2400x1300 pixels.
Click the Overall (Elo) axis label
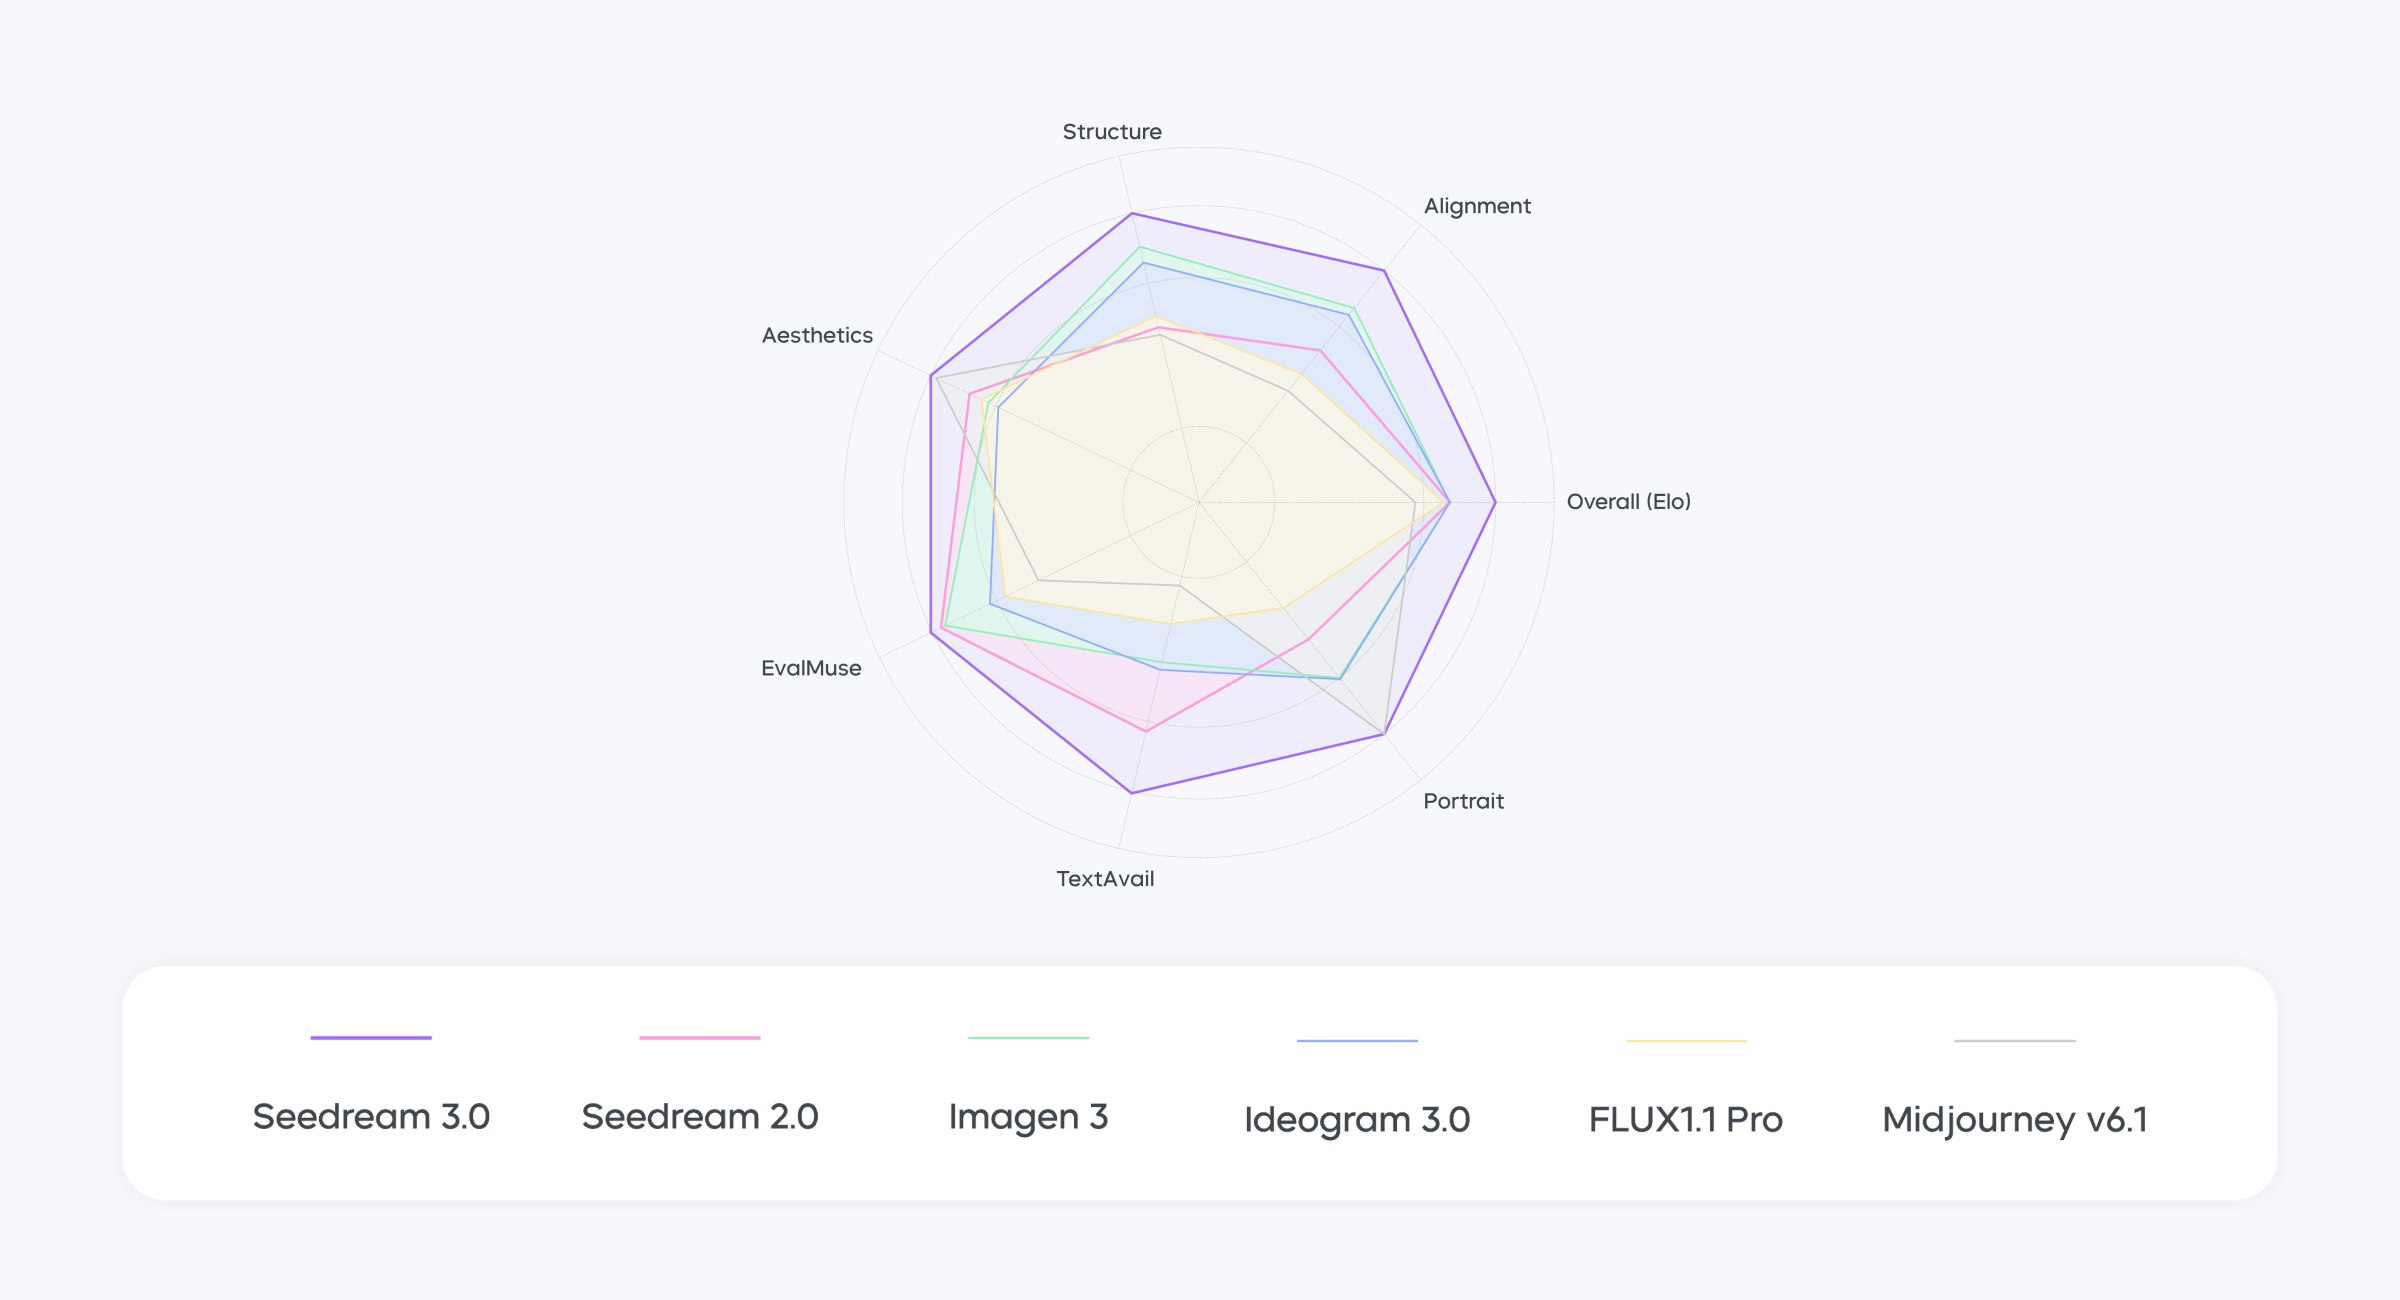[1628, 502]
